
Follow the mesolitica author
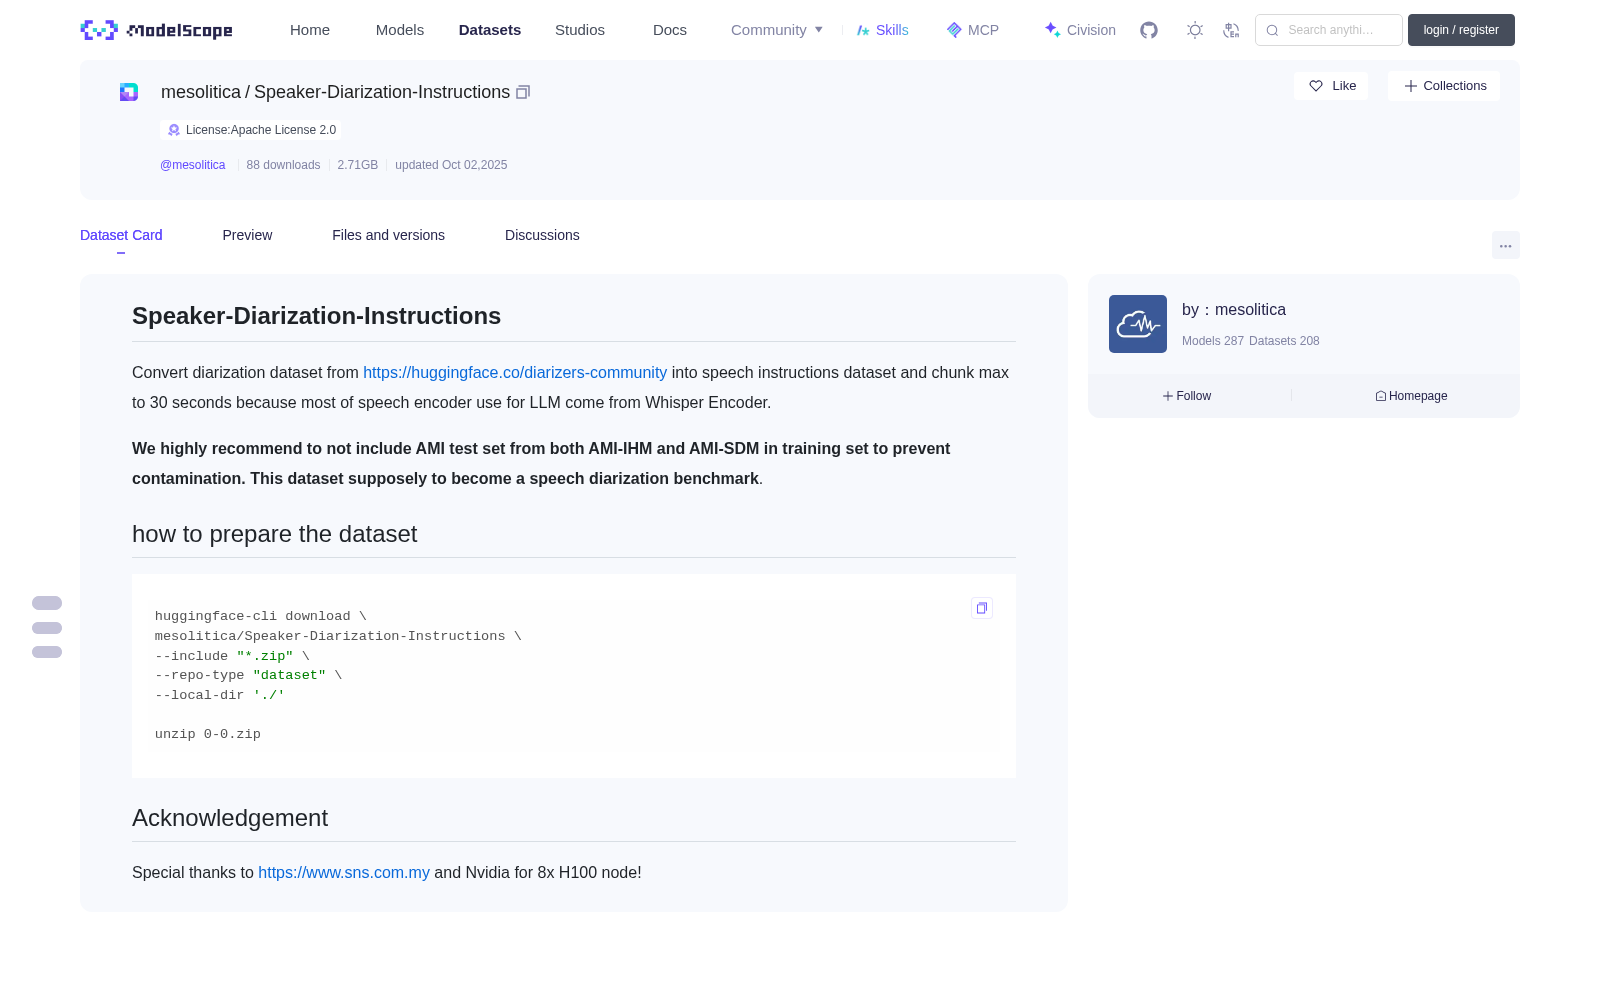pyautogui.click(x=1187, y=396)
